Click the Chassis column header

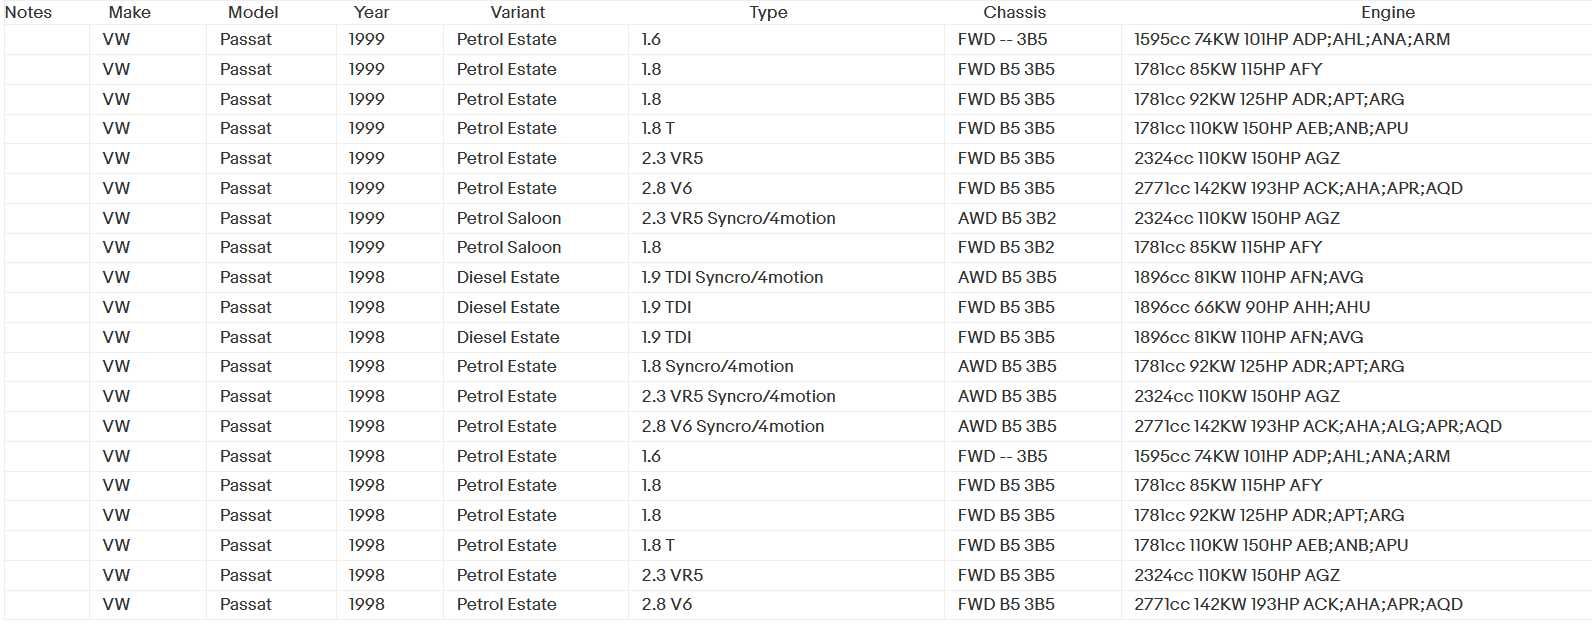click(x=1014, y=12)
